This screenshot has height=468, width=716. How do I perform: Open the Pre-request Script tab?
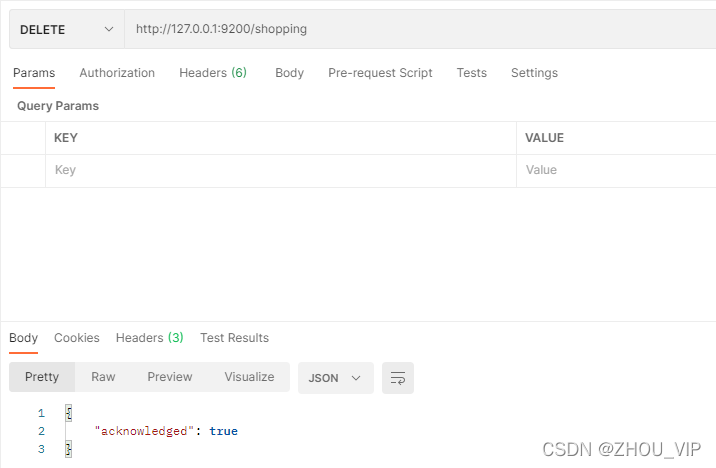point(380,73)
